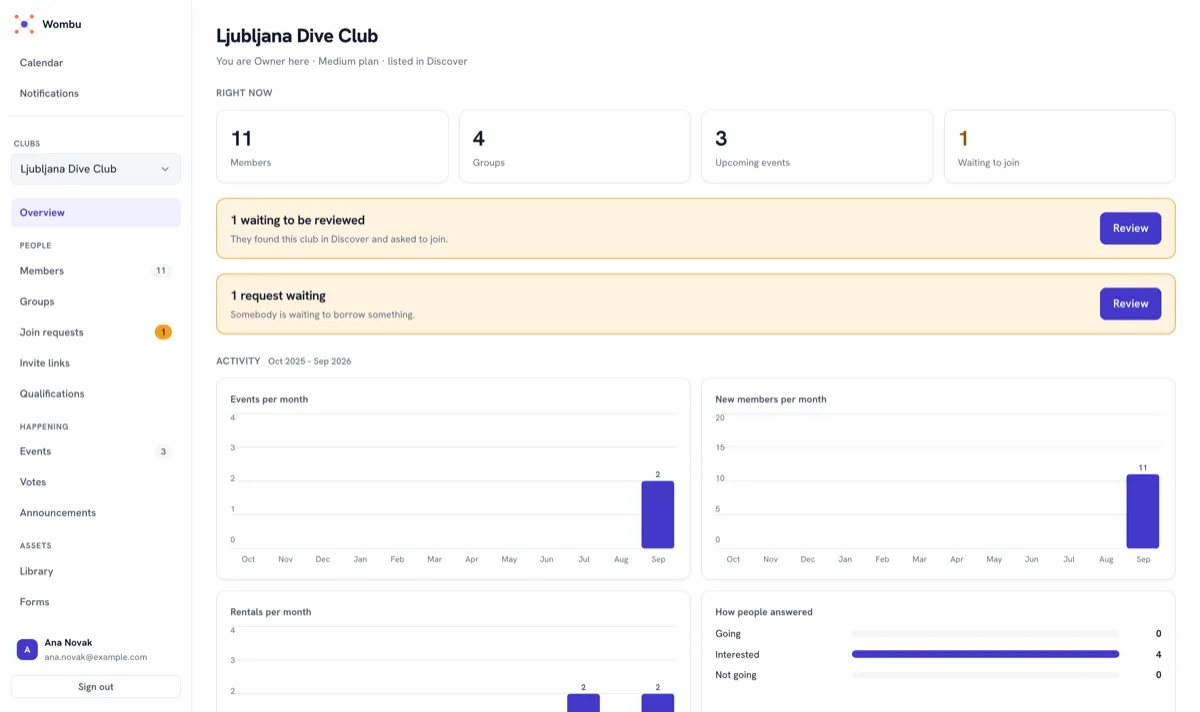Click '1 waiting to be reviewed' heading
The width and height of the screenshot is (1200, 712).
[x=298, y=220]
